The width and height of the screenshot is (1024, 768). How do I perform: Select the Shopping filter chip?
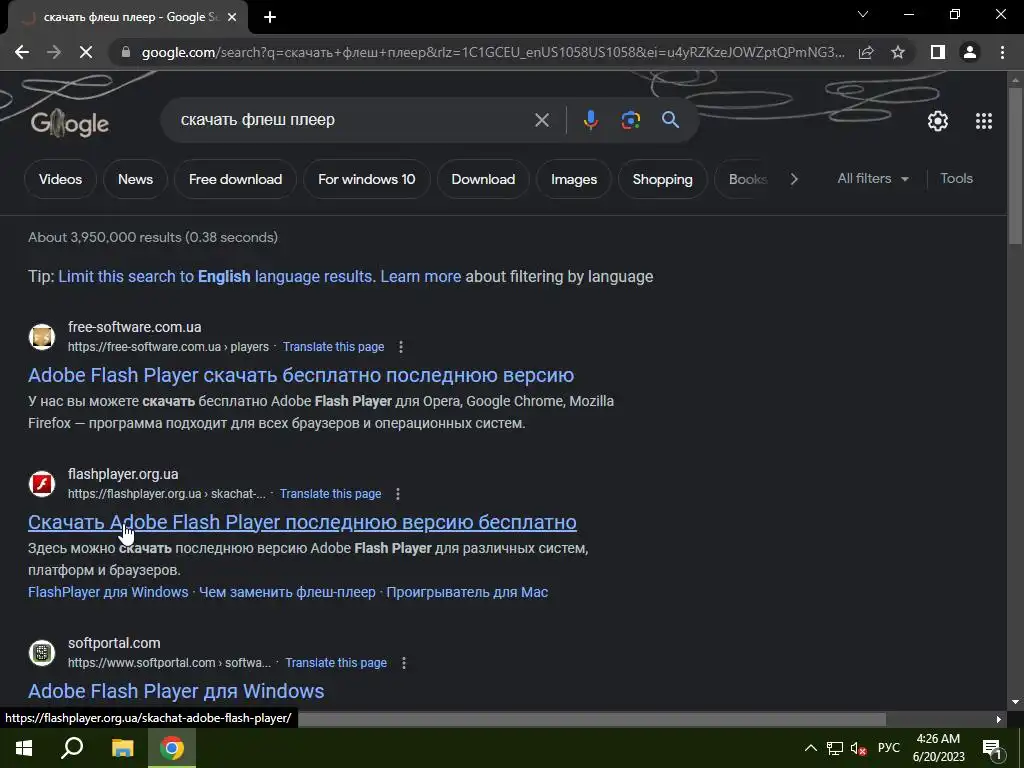click(662, 179)
